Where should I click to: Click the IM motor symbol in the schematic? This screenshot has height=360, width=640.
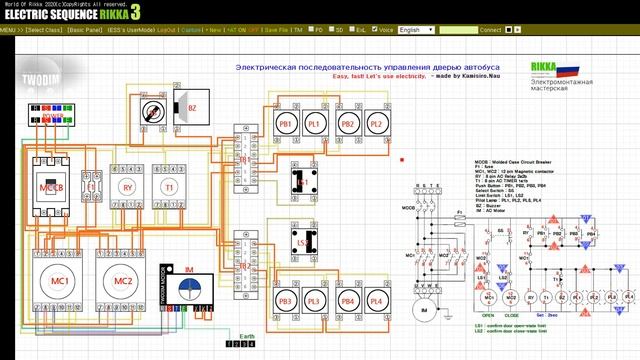tap(424, 310)
